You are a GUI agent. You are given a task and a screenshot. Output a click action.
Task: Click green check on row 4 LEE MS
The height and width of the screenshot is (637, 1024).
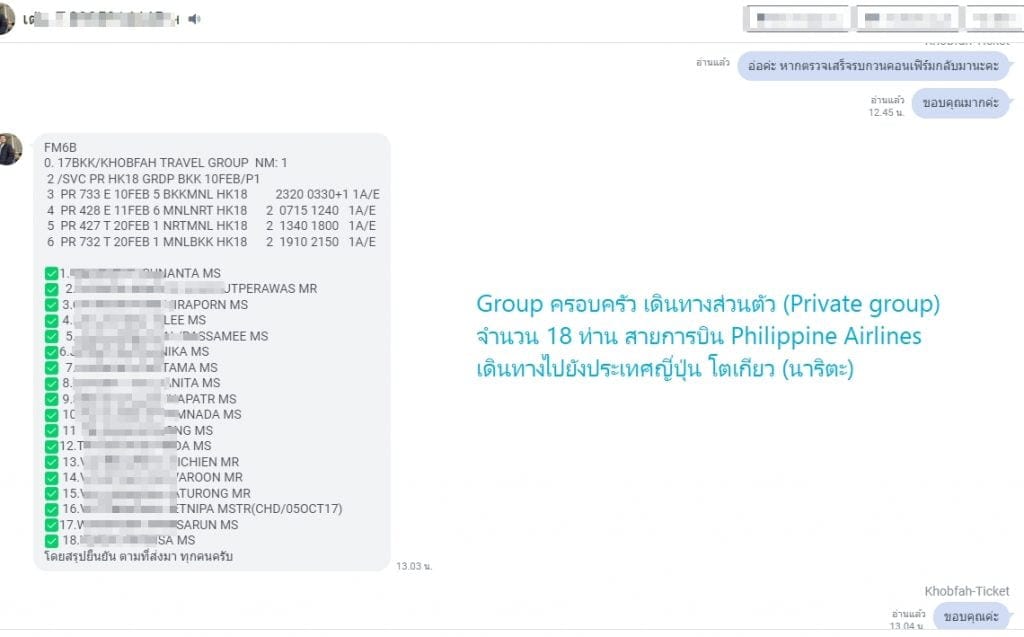[52, 320]
